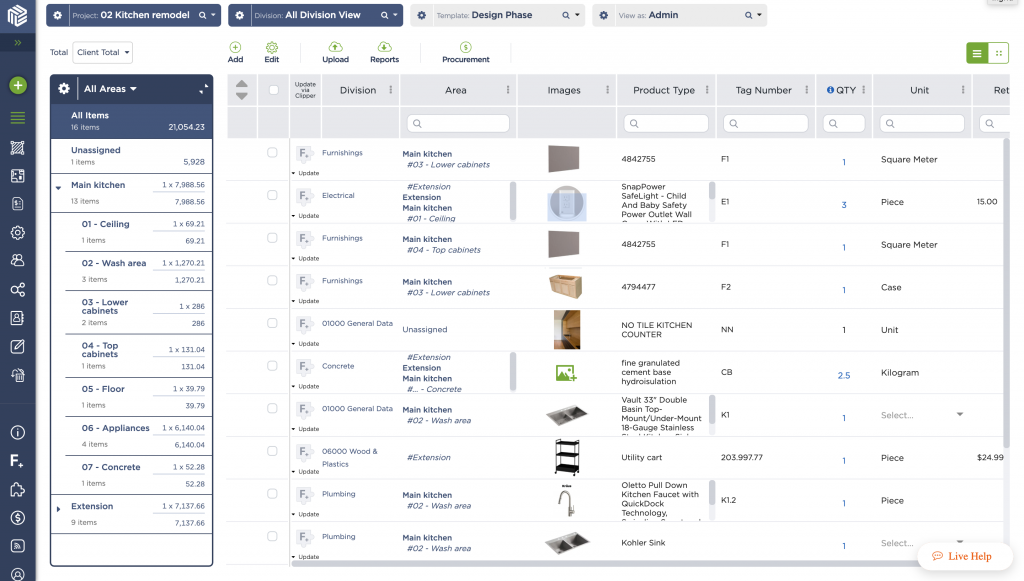Viewport: 1024px width, 581px height.
Task: Click the Update link under the Electrical row
Action: pos(307,215)
